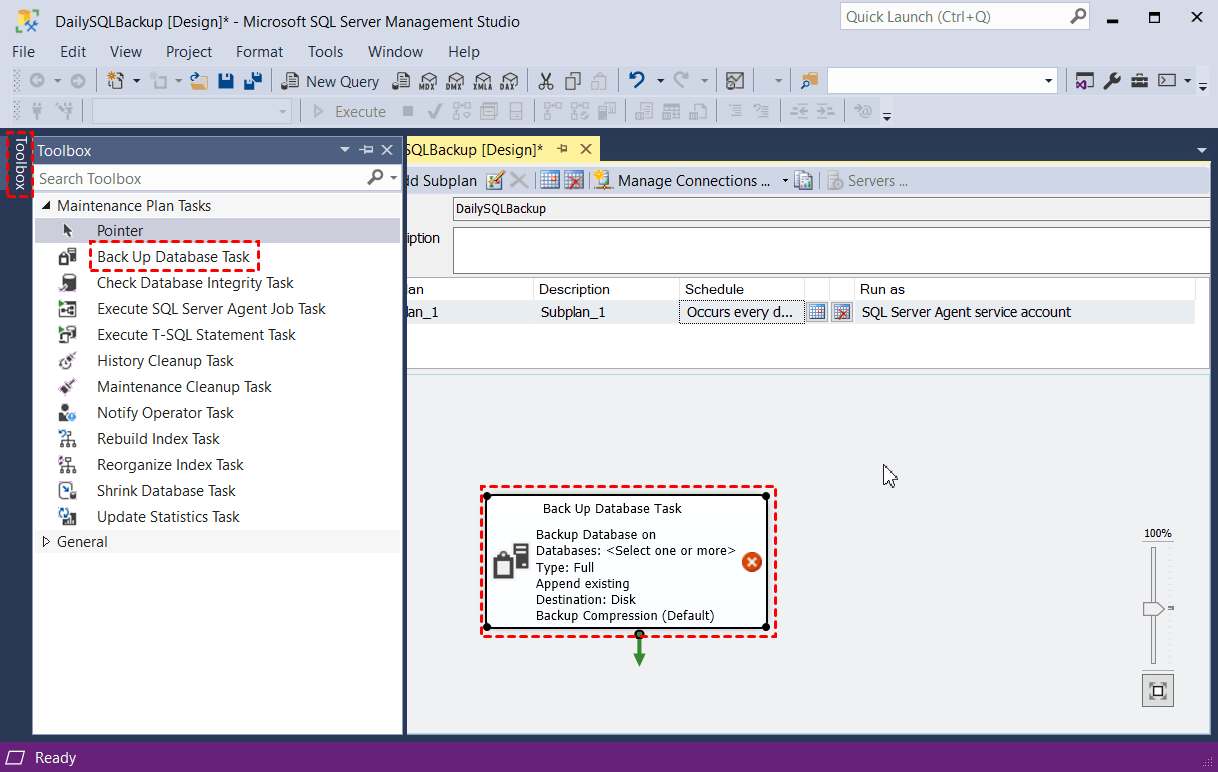Toggle Toolbox auto-hide pin
The height and width of the screenshot is (772, 1218).
click(x=367, y=150)
